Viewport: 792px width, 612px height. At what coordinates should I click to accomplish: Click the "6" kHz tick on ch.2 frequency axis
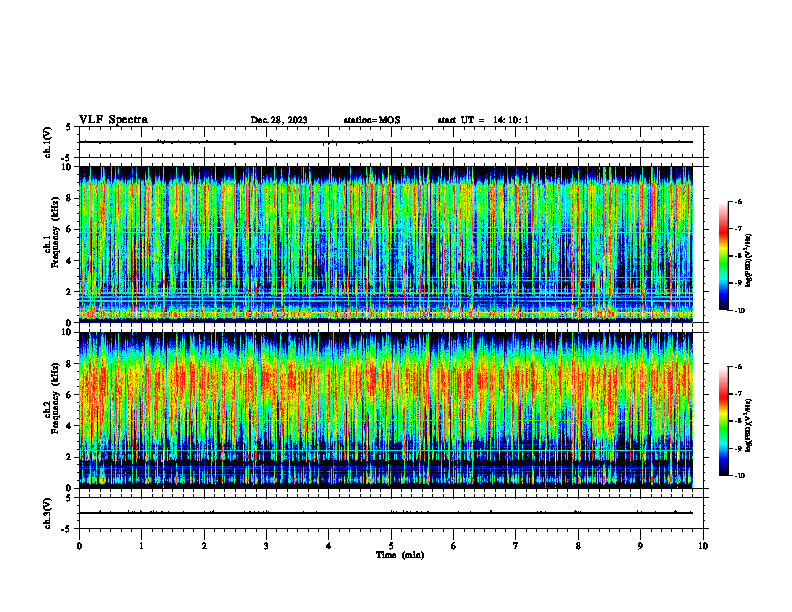coord(70,395)
